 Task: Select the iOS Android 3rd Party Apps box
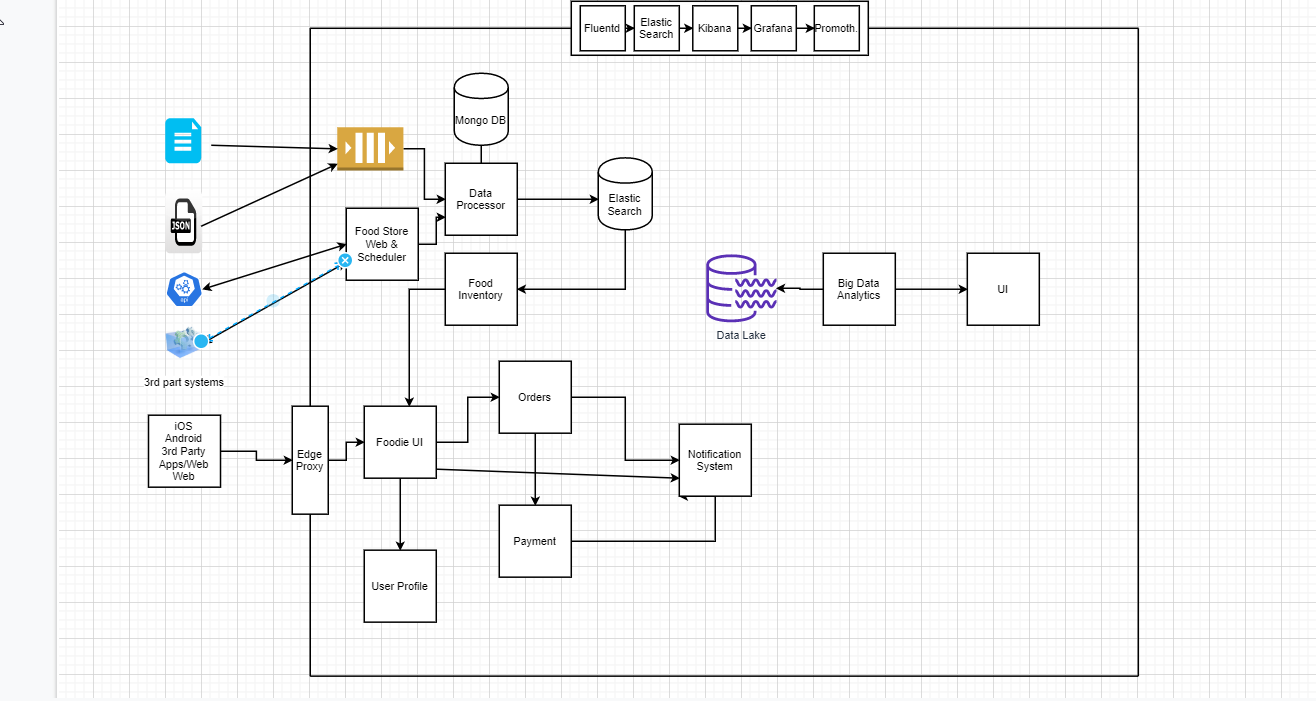[x=184, y=451]
